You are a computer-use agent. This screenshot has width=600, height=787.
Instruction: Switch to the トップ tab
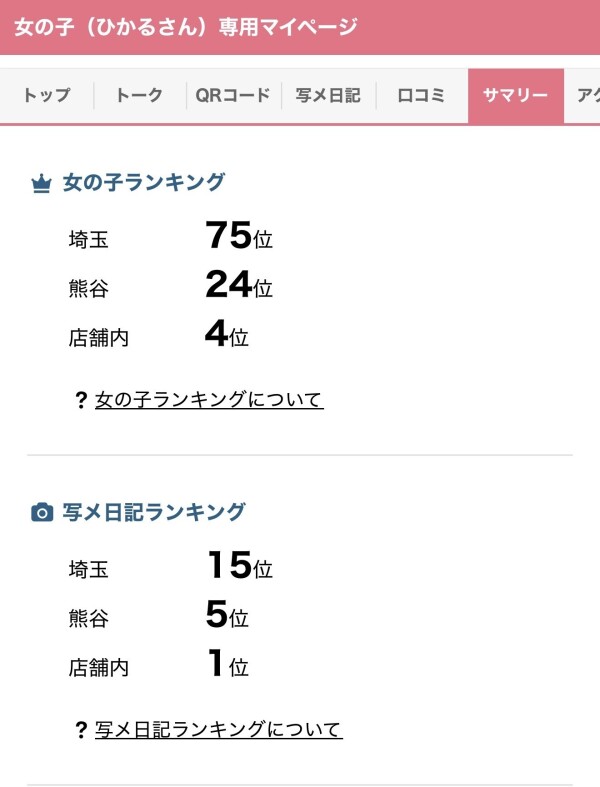[47, 96]
